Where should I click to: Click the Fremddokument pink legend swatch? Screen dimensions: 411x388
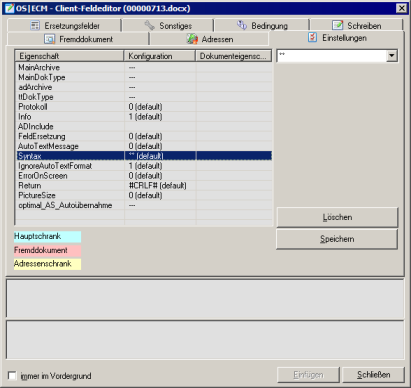coord(47,250)
